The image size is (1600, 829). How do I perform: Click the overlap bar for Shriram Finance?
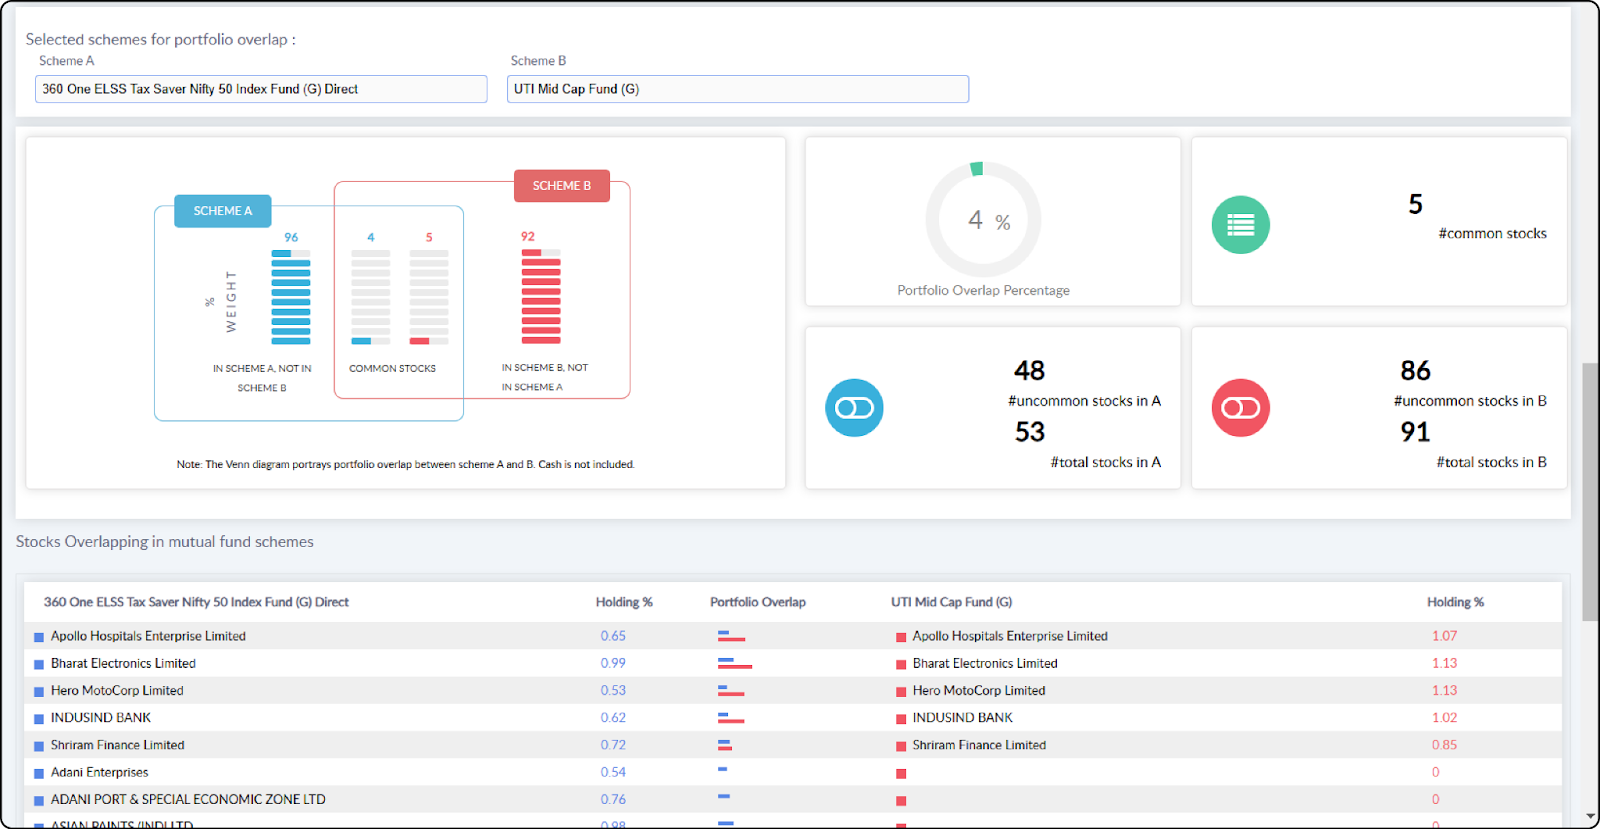tap(724, 745)
